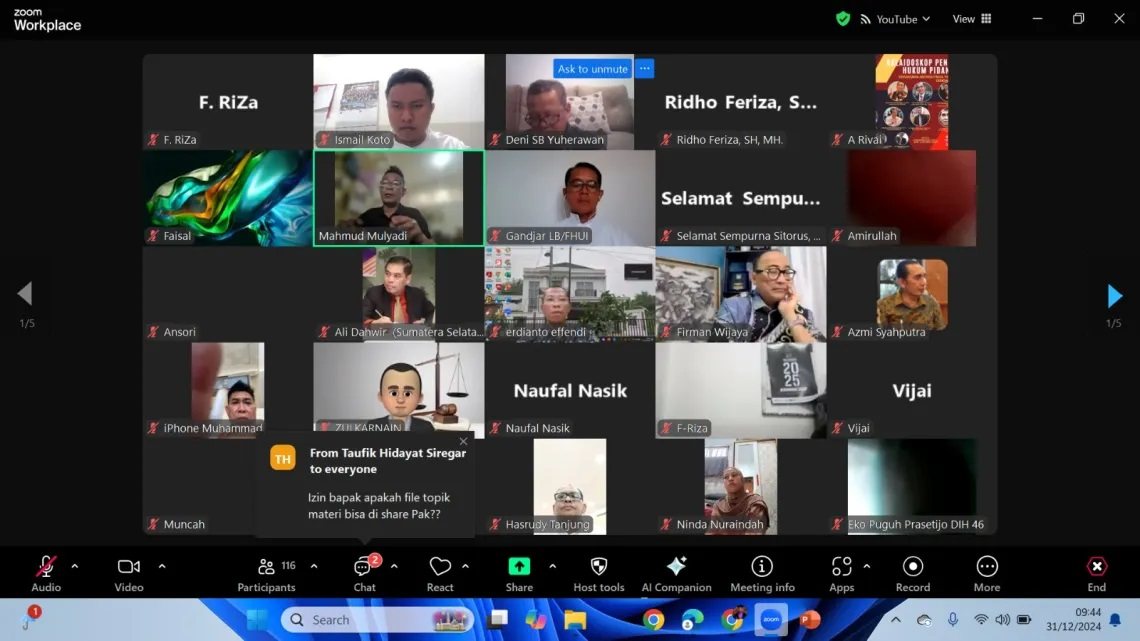Image resolution: width=1140 pixels, height=641 pixels.
Task: Open the Participants panel
Action: point(266,574)
